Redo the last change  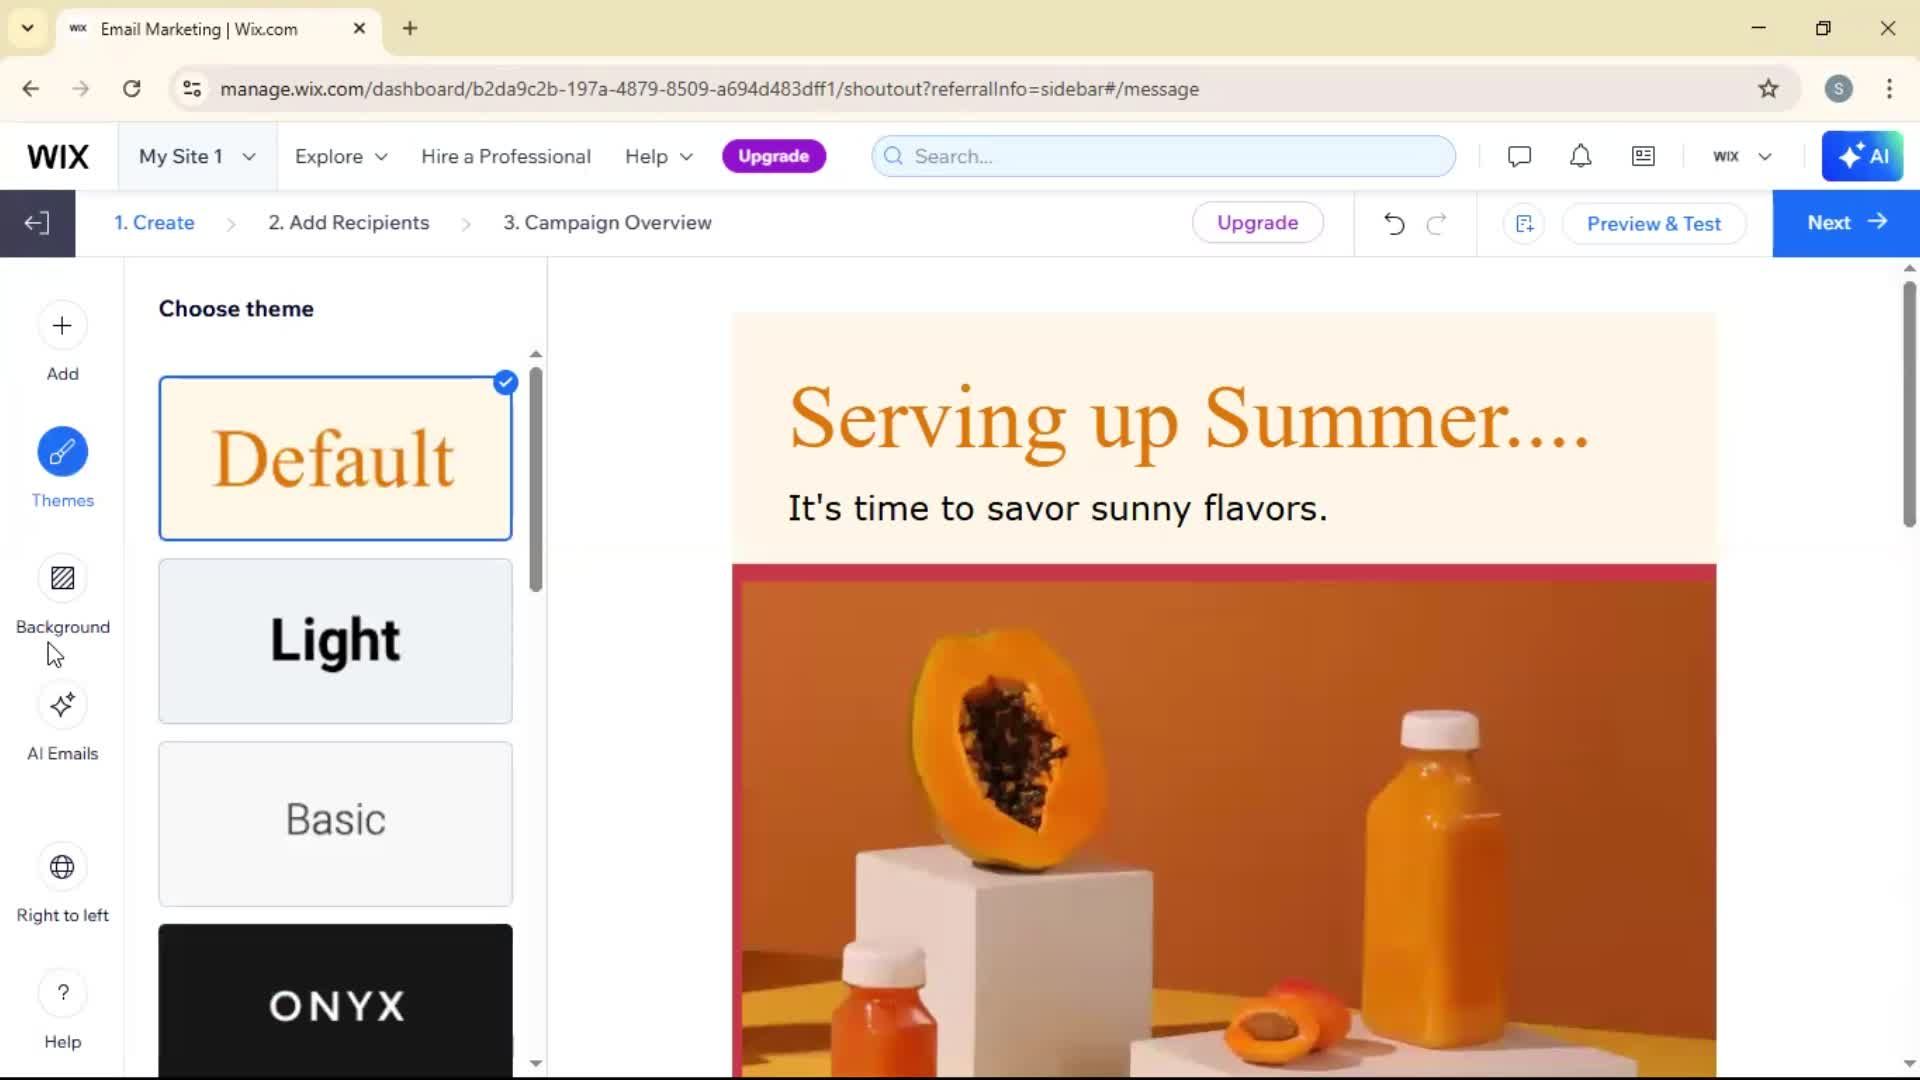pos(1436,223)
